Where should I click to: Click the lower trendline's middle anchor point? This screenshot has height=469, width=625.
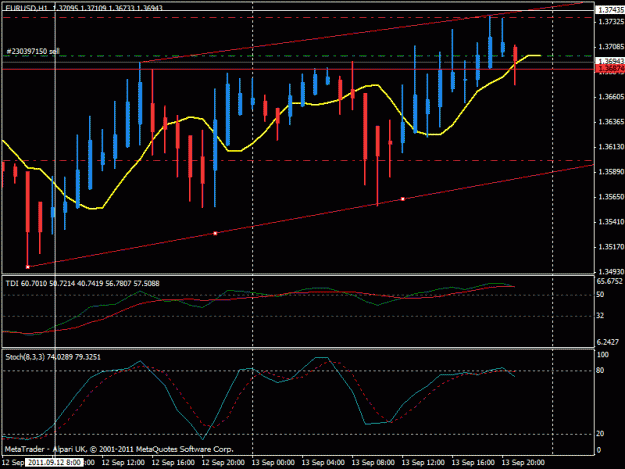coord(215,233)
